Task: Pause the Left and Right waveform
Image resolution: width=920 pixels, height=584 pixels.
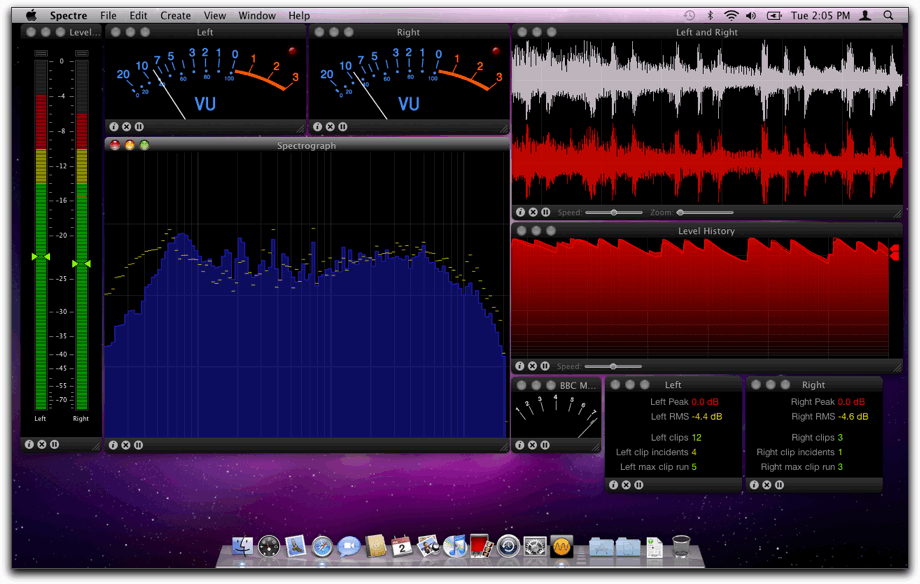Action: tap(546, 212)
